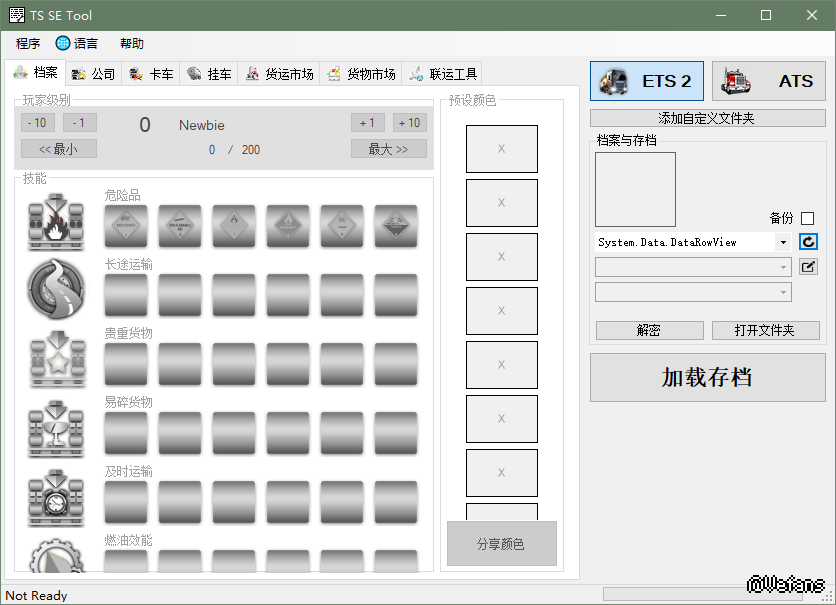Toggle the last hazardous cargo class box

click(396, 226)
